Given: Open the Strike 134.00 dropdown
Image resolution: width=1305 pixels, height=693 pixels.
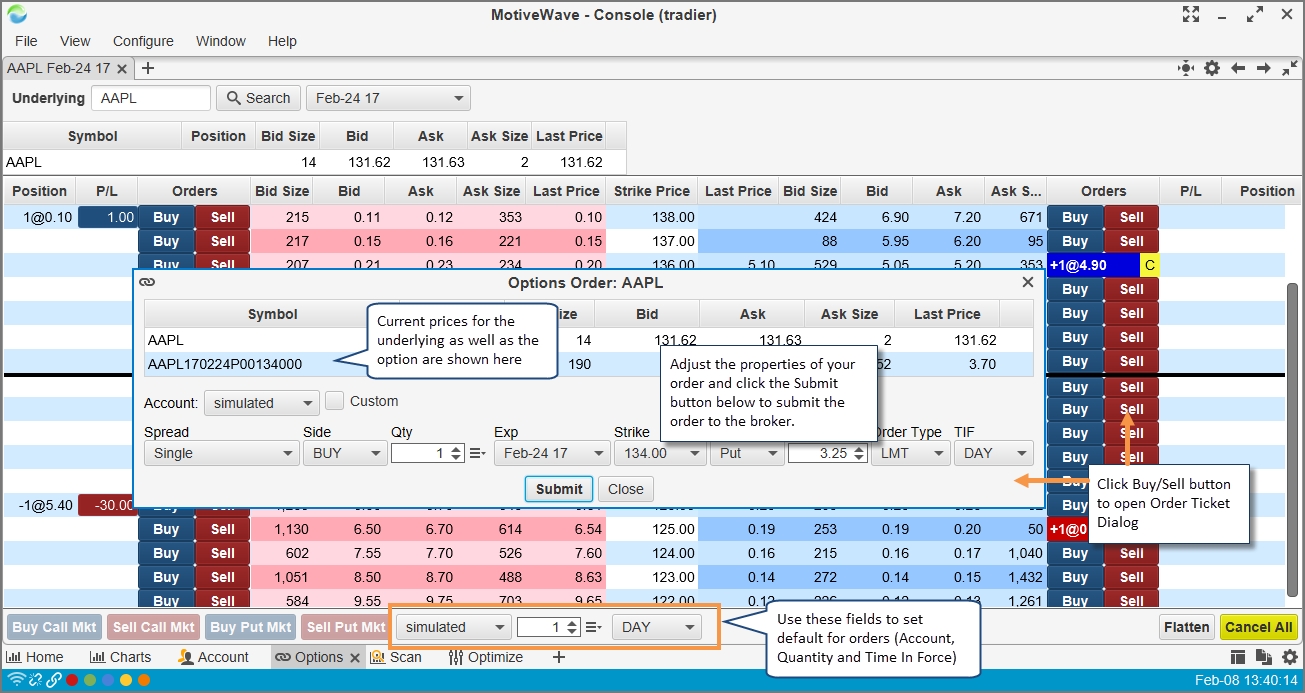Looking at the screenshot, I should pyautogui.click(x=659, y=453).
